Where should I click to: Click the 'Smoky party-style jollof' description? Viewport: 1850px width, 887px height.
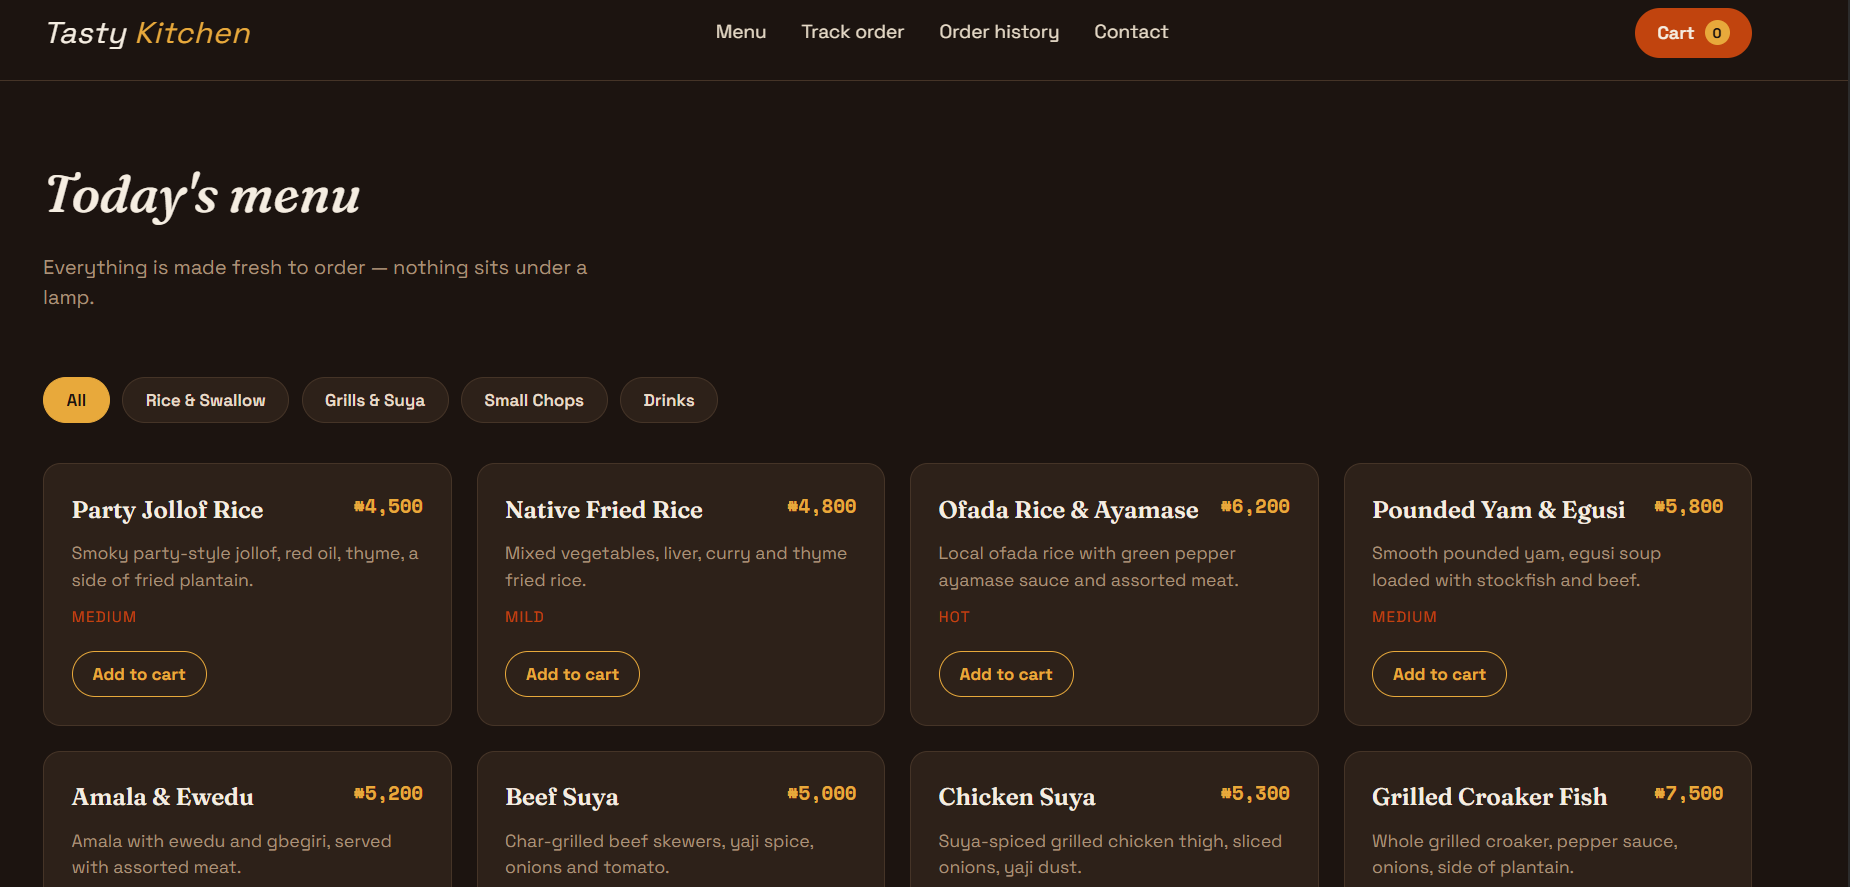[x=245, y=567]
